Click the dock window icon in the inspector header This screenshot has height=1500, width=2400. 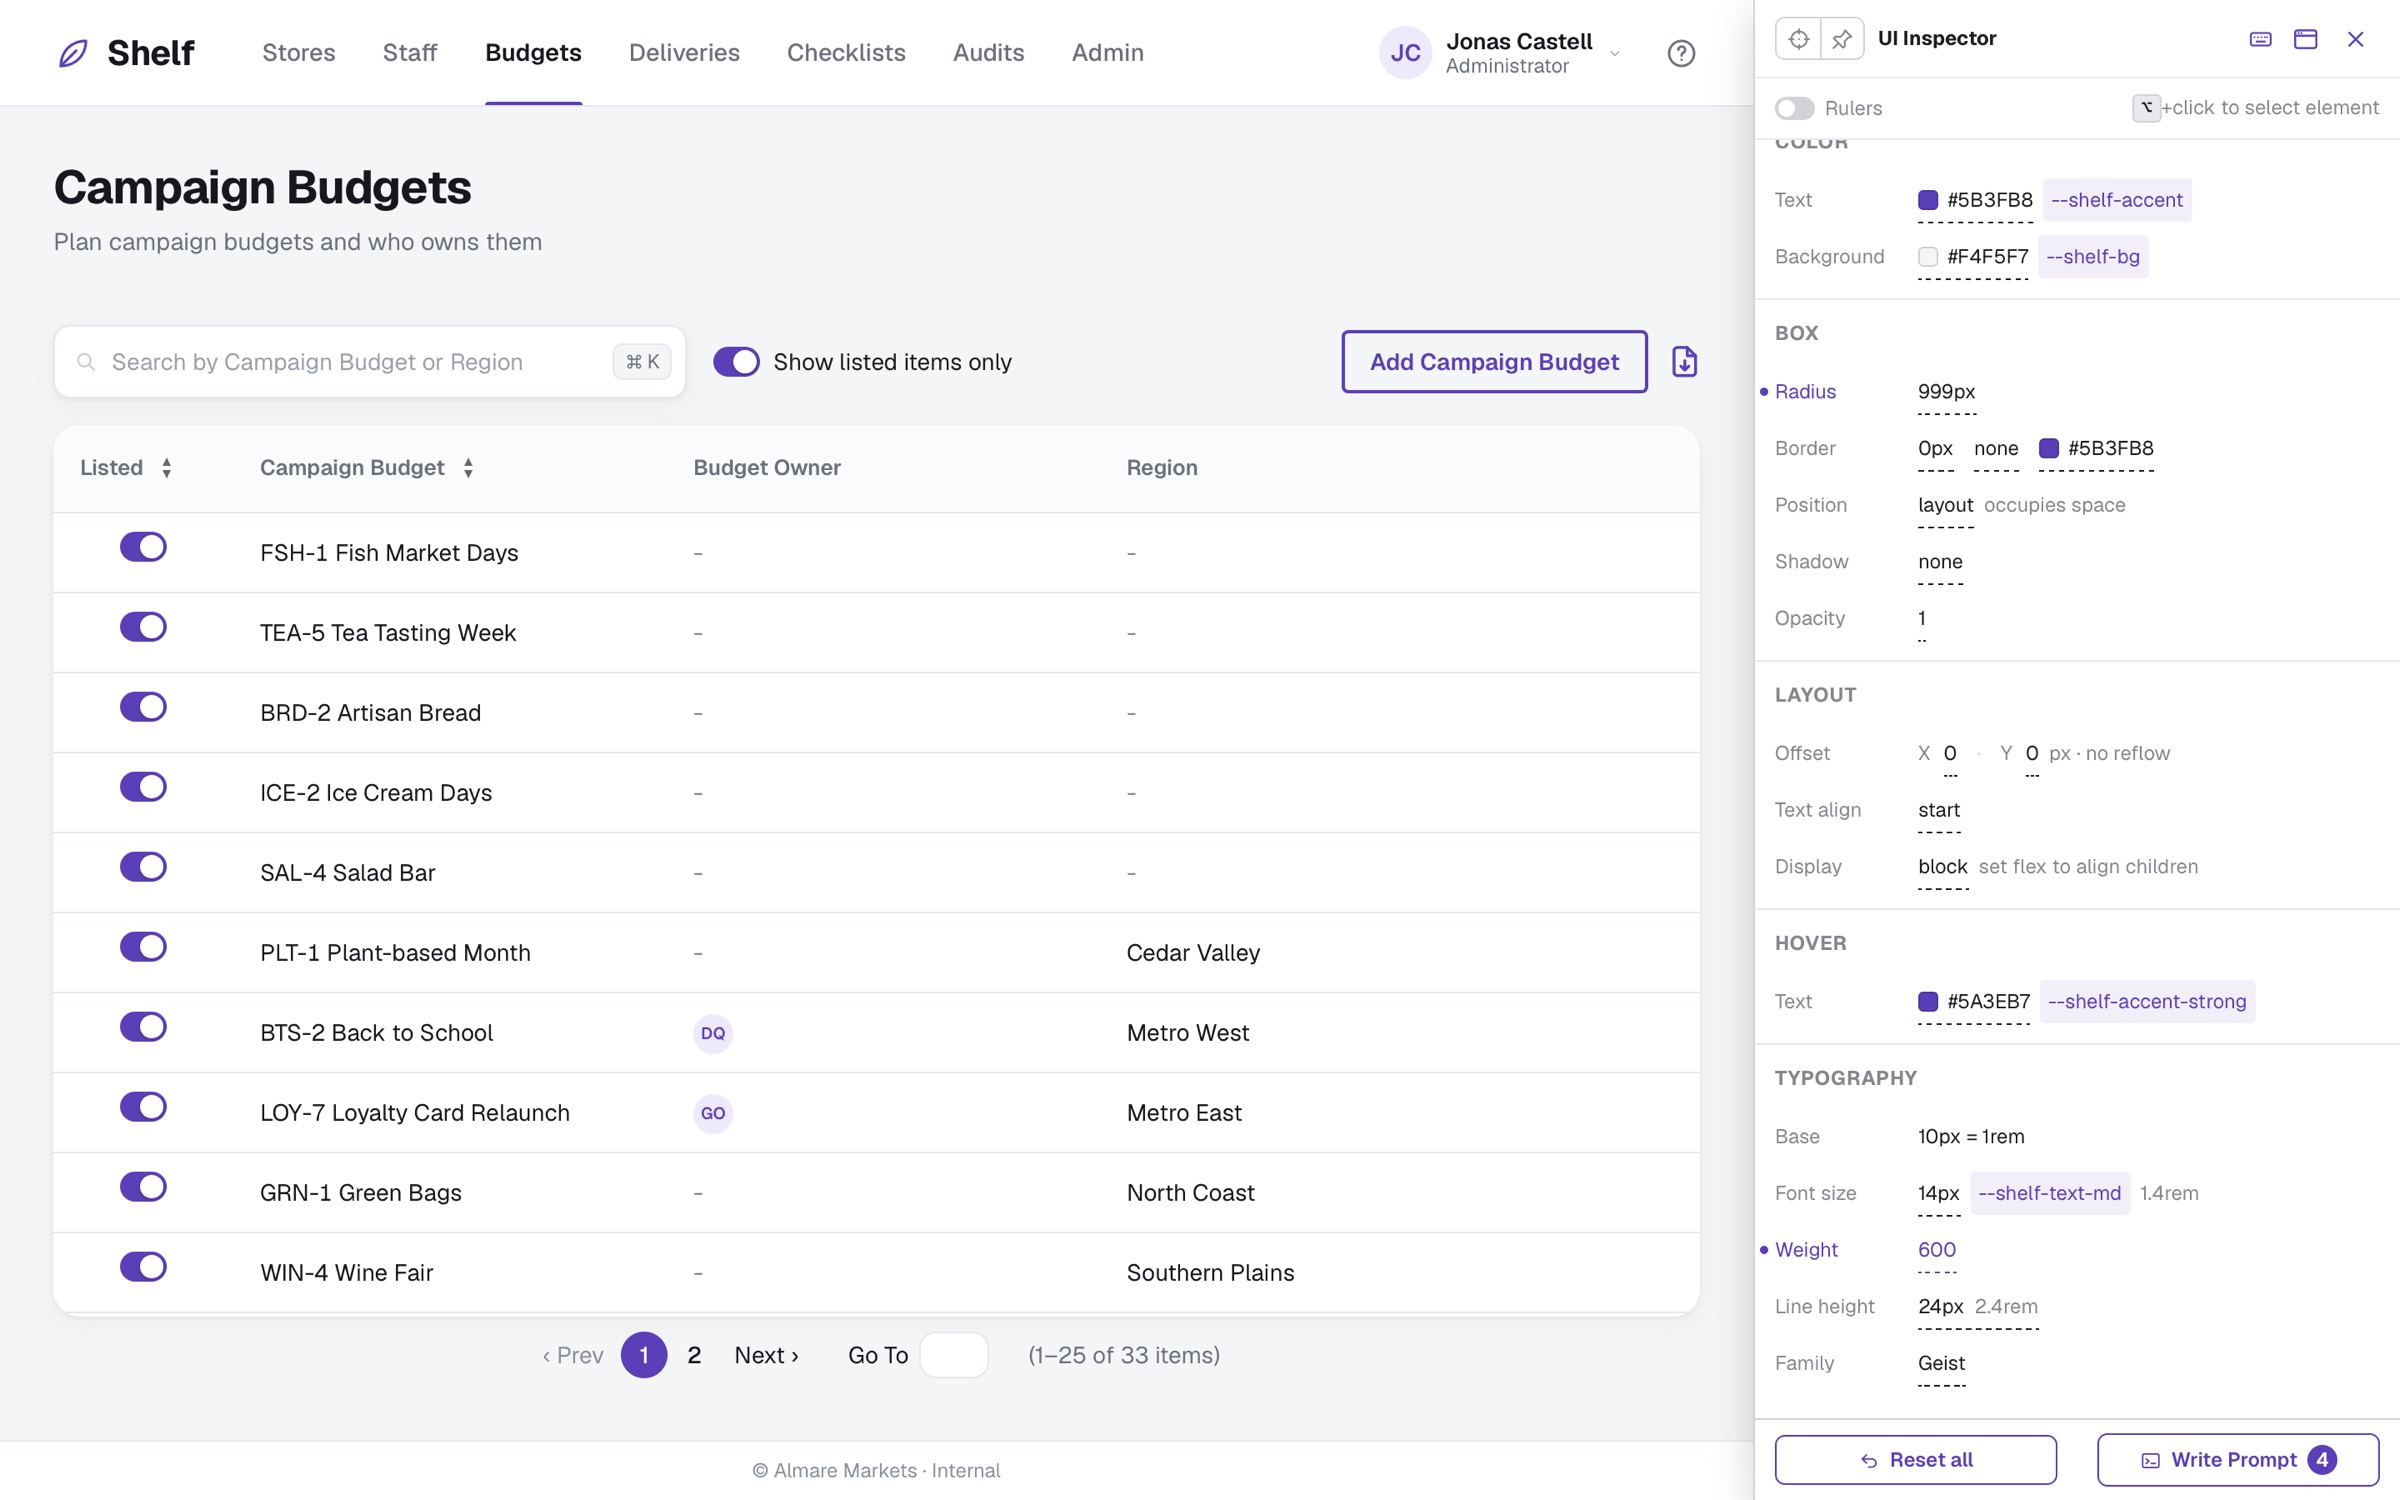click(x=2305, y=39)
